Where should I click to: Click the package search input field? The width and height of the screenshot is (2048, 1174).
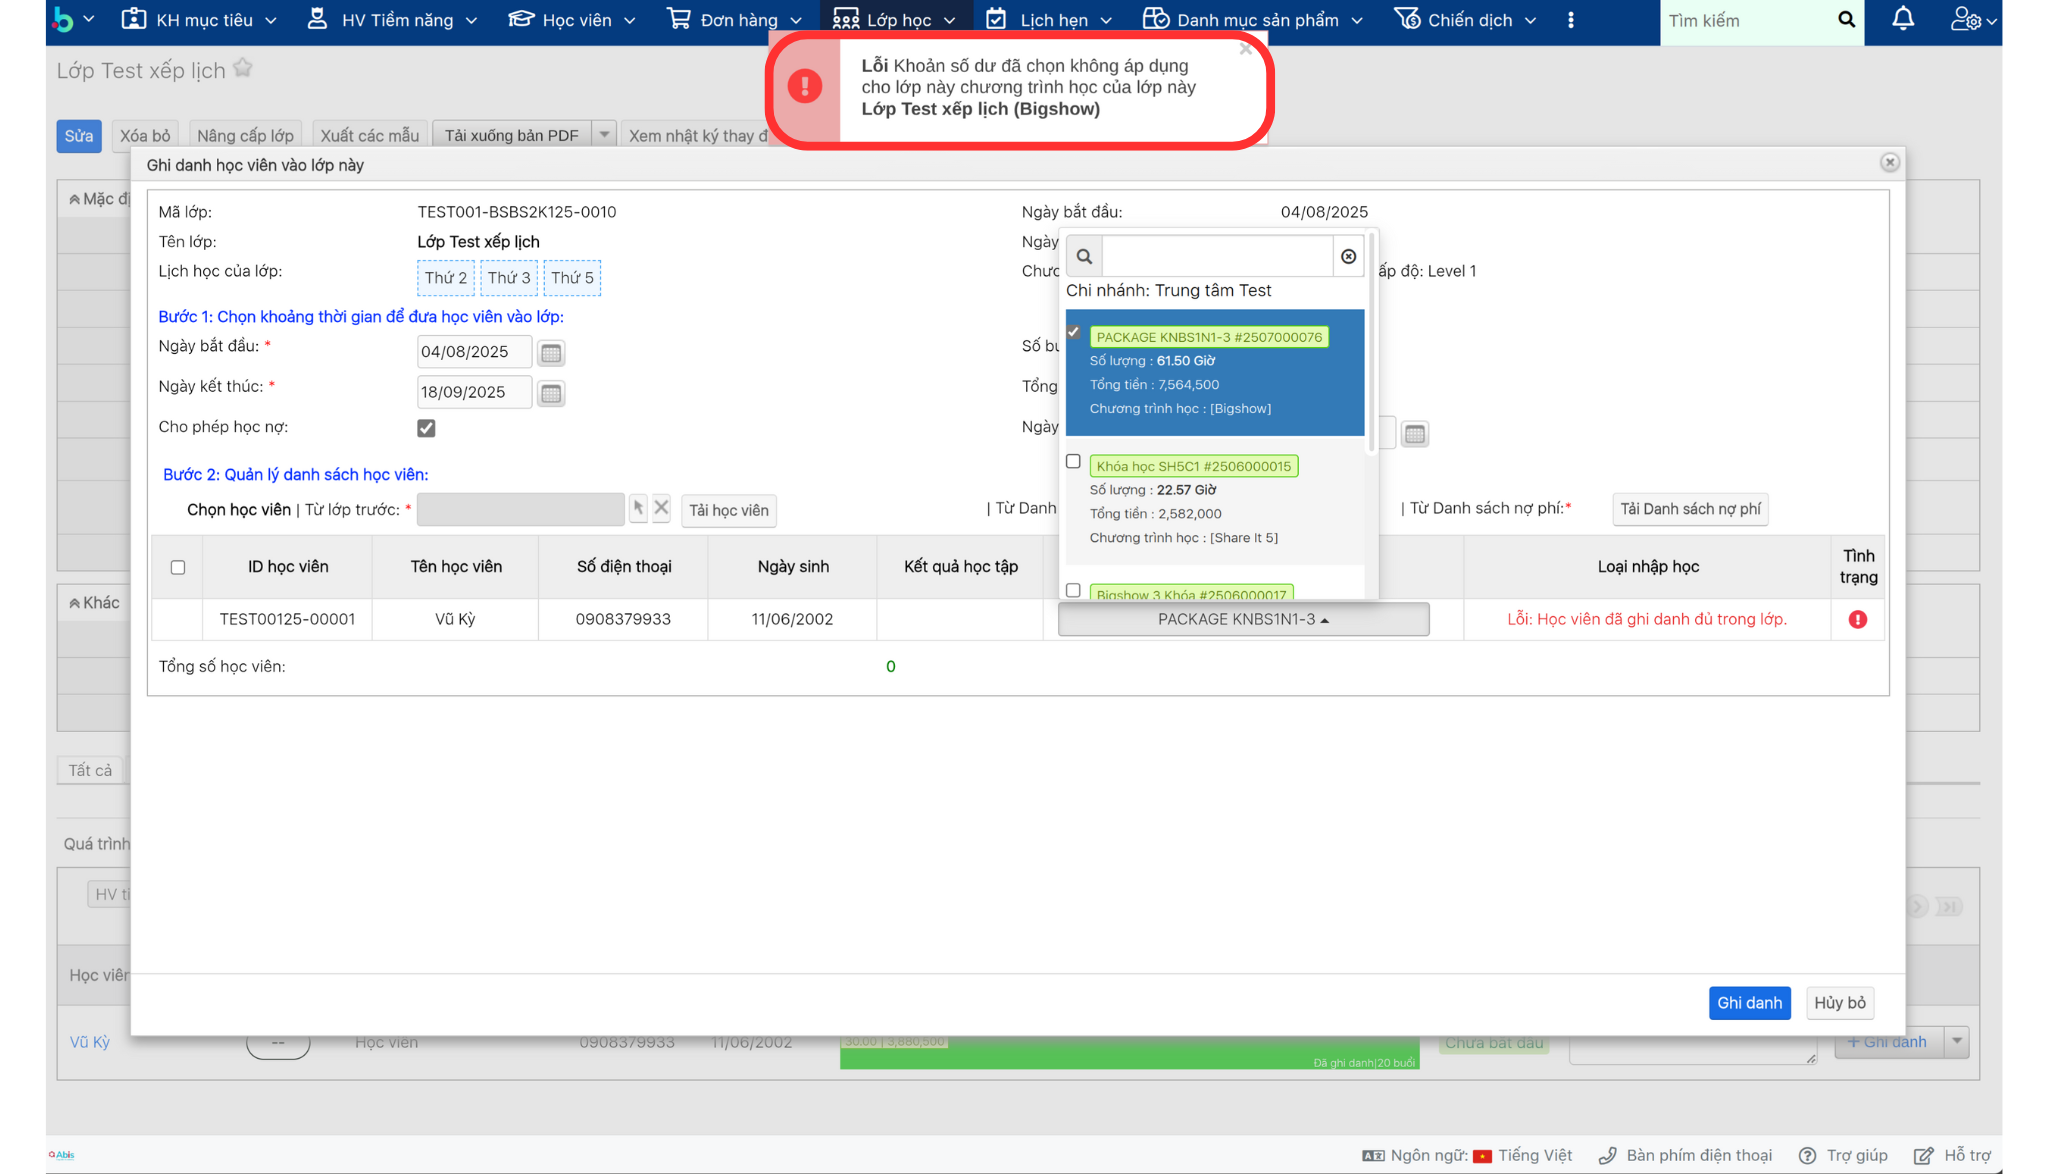click(1216, 257)
